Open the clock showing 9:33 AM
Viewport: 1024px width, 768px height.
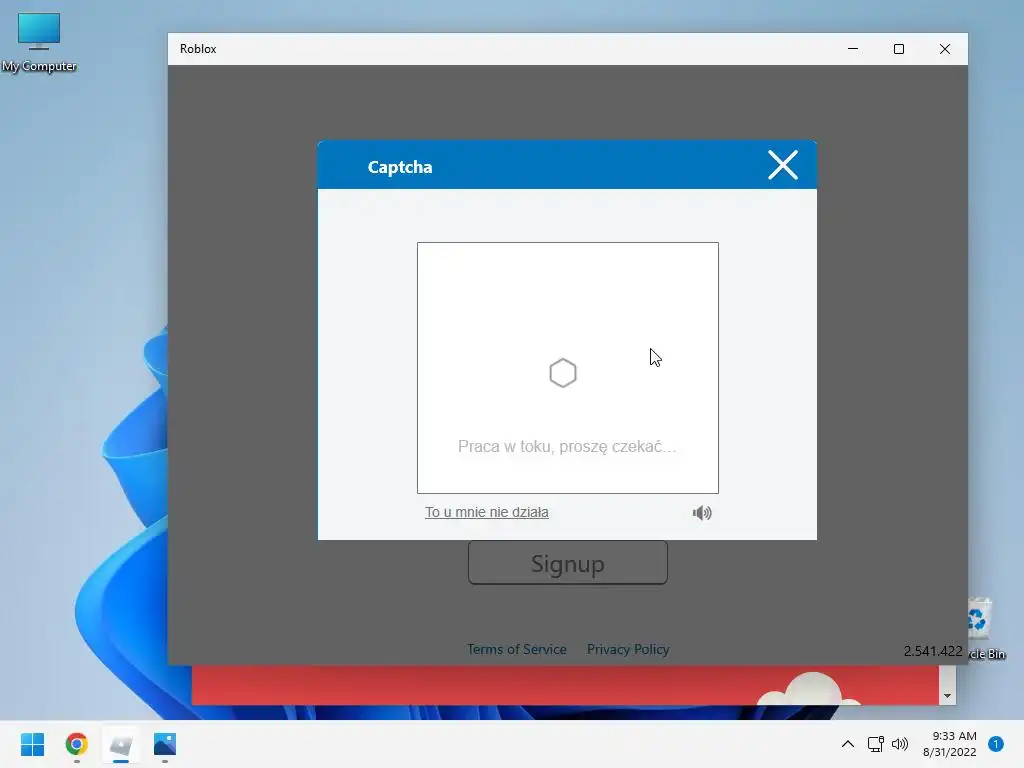click(950, 744)
